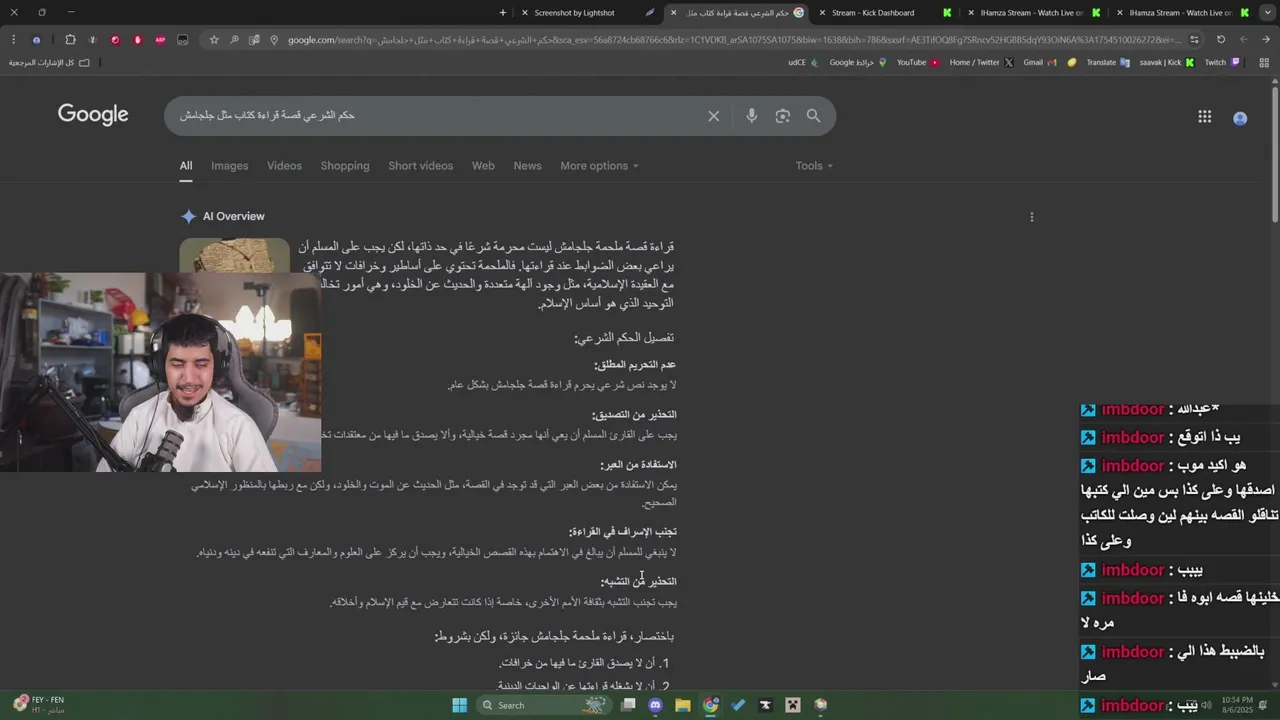Switch to Stream - Kick Dashboard tab

(x=886, y=13)
